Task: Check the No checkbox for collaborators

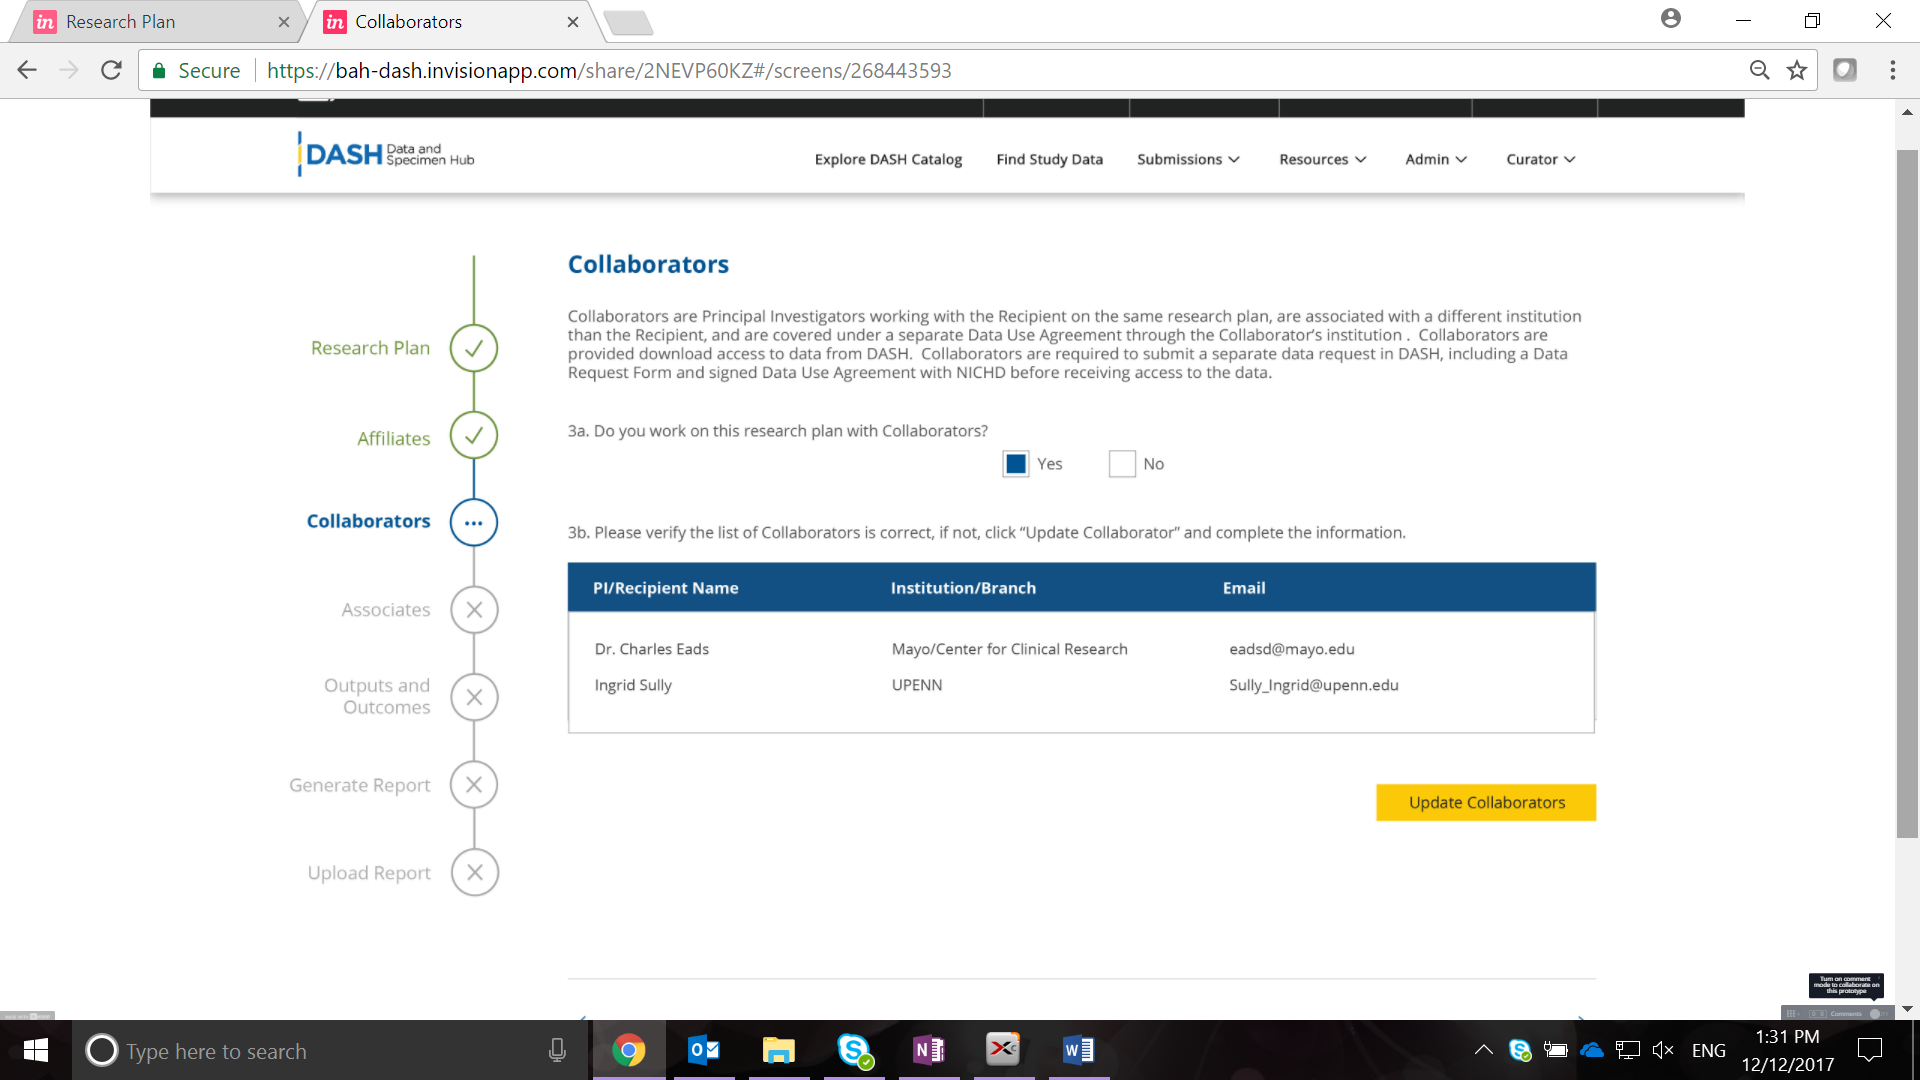Action: point(1122,464)
